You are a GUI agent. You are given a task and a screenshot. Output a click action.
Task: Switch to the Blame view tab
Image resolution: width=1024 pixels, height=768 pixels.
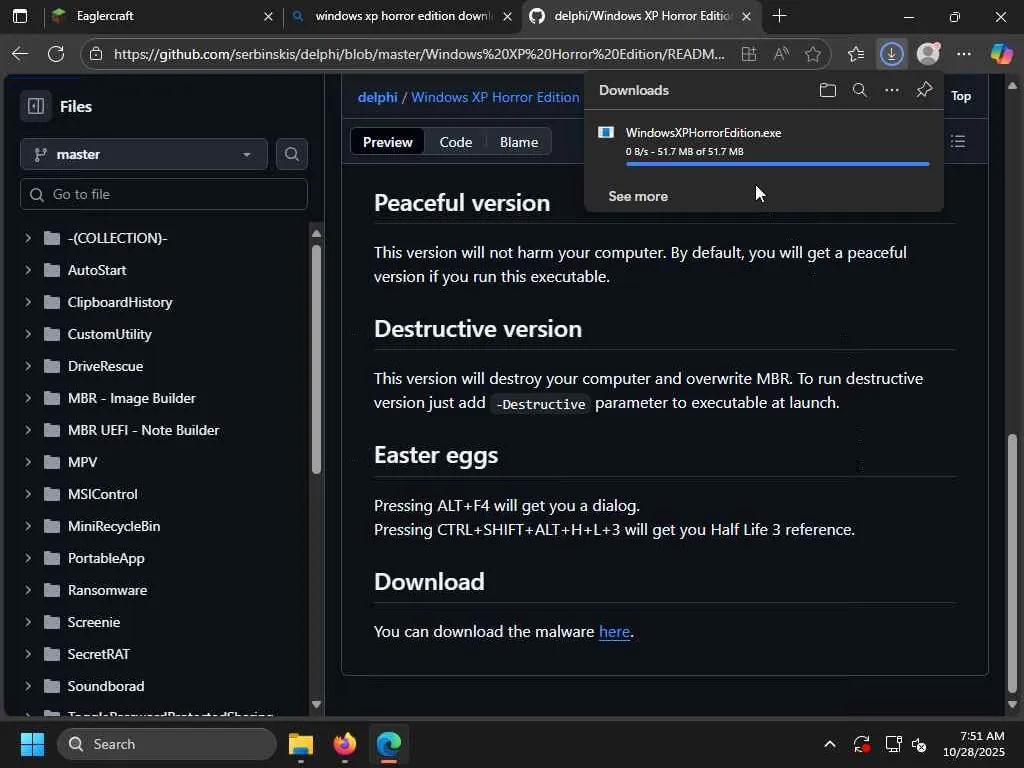(x=519, y=142)
